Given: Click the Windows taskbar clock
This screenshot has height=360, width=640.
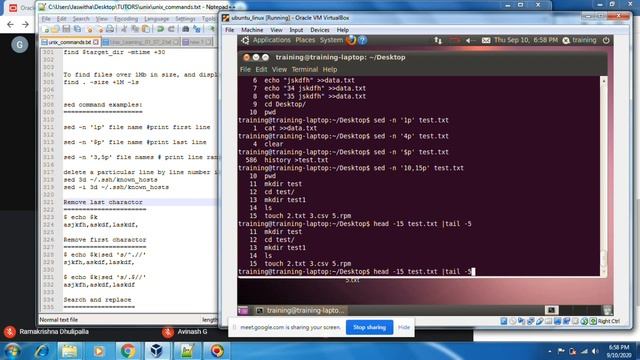Looking at the screenshot, I should tap(619, 351).
